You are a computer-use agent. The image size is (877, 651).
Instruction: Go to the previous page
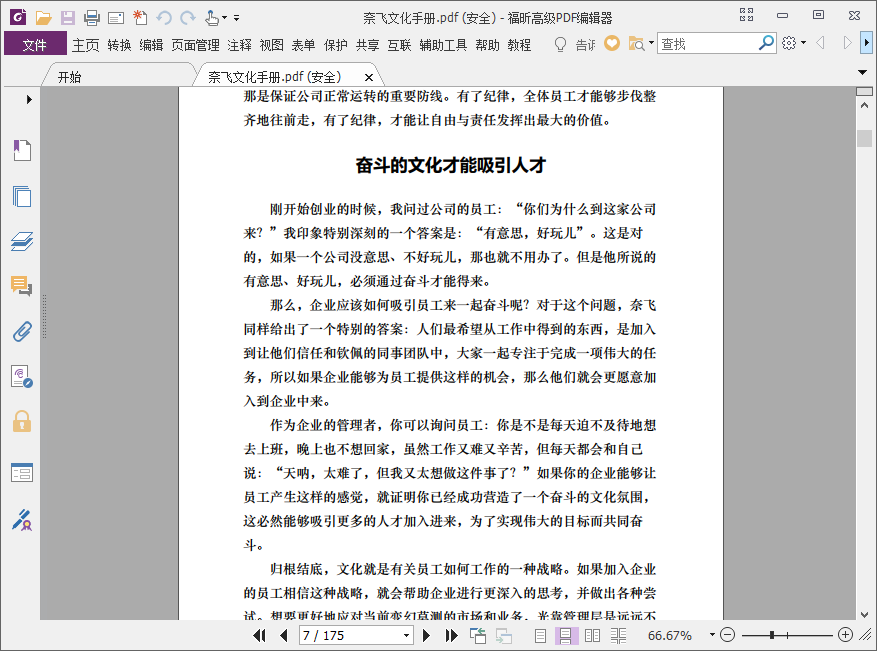284,635
